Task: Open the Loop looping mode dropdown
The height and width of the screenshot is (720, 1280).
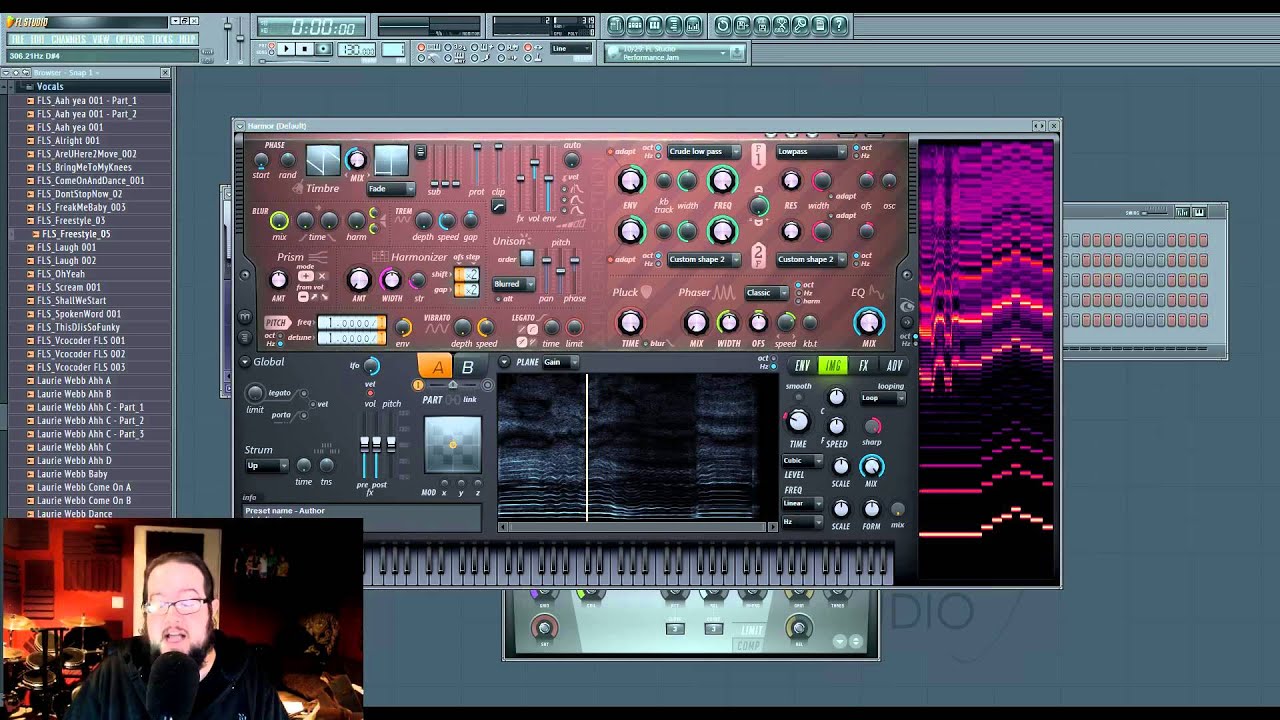Action: point(883,398)
